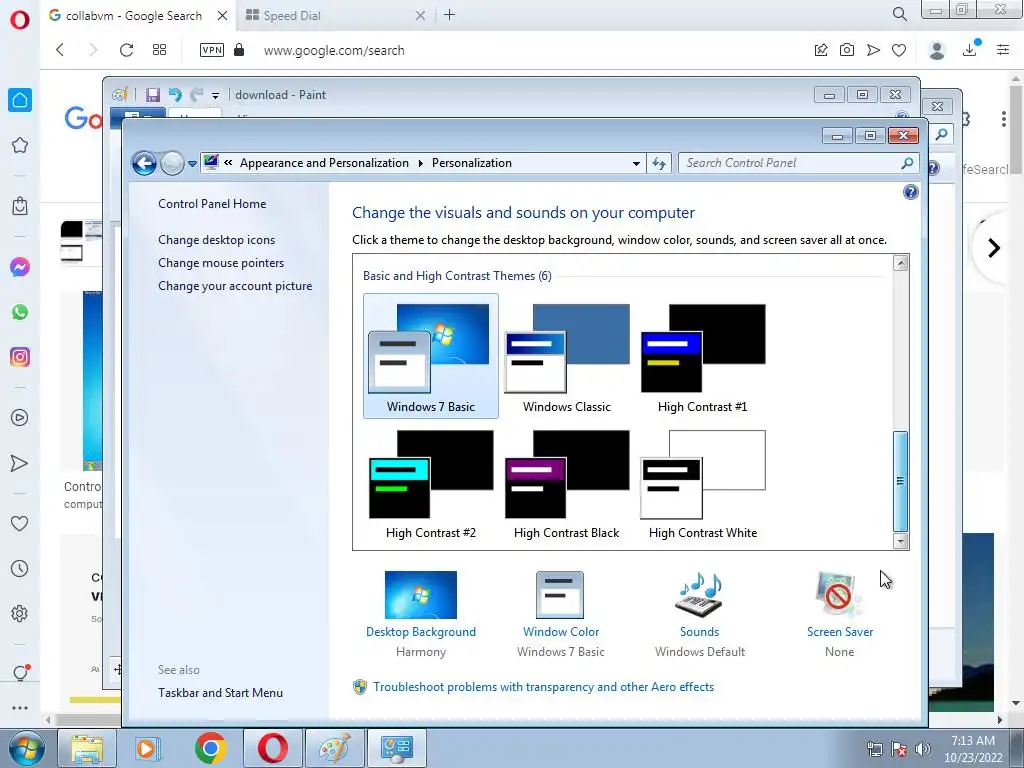Open Opera downloads icon
This screenshot has height=768, width=1024.
970,50
